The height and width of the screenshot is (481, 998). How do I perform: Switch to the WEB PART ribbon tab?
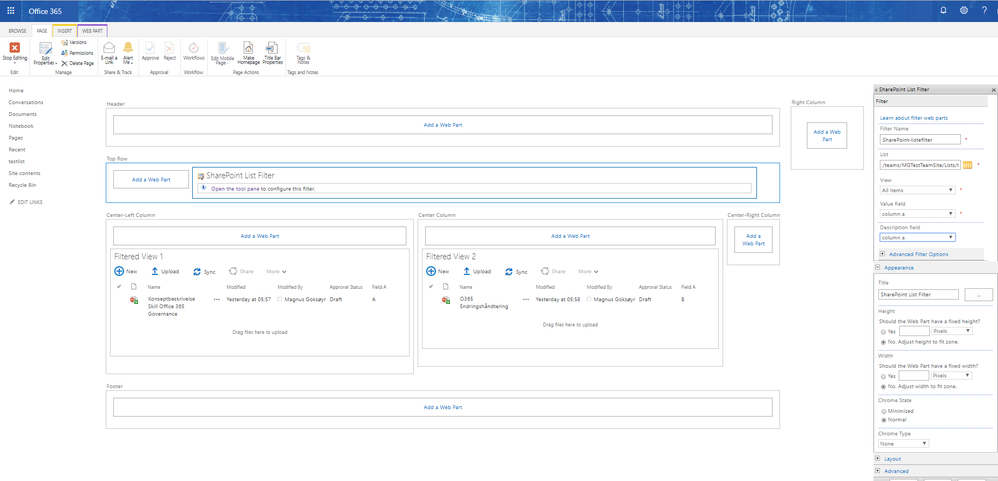click(x=92, y=31)
